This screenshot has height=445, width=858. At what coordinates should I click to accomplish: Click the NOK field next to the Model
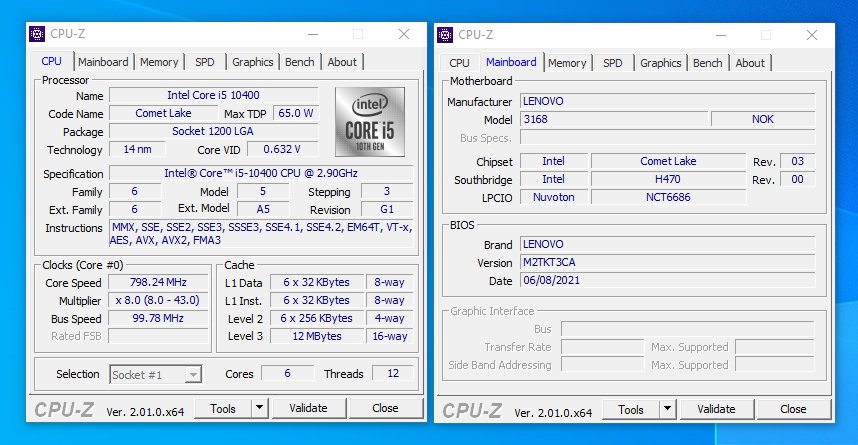[x=763, y=119]
